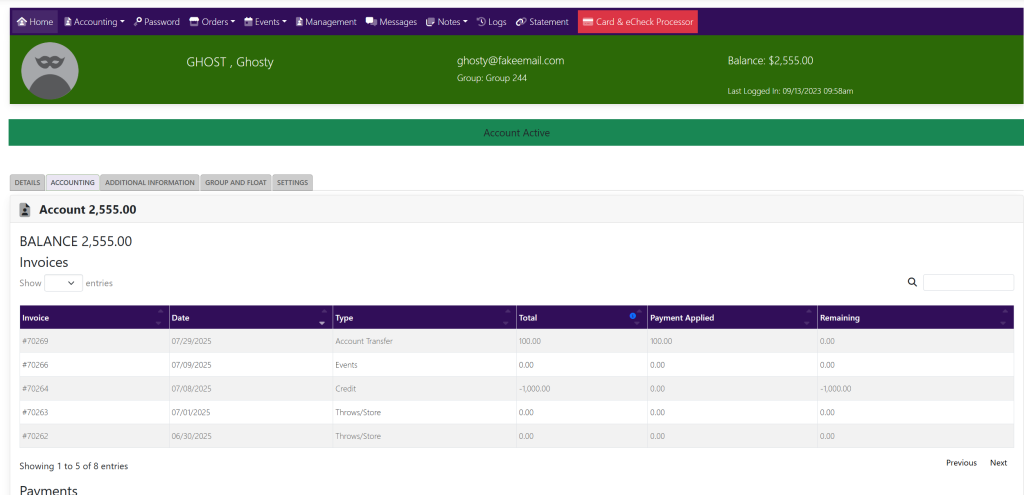This screenshot has width=1024, height=495.
Task: View the Logs page
Action: pos(491,22)
